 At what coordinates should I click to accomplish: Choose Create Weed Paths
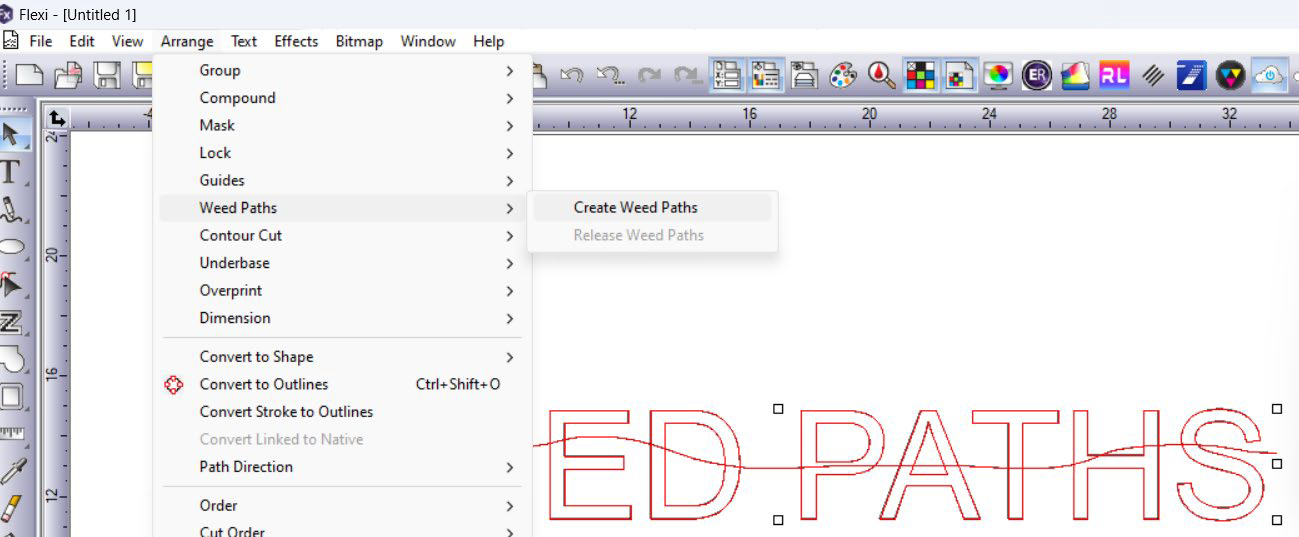tap(636, 208)
